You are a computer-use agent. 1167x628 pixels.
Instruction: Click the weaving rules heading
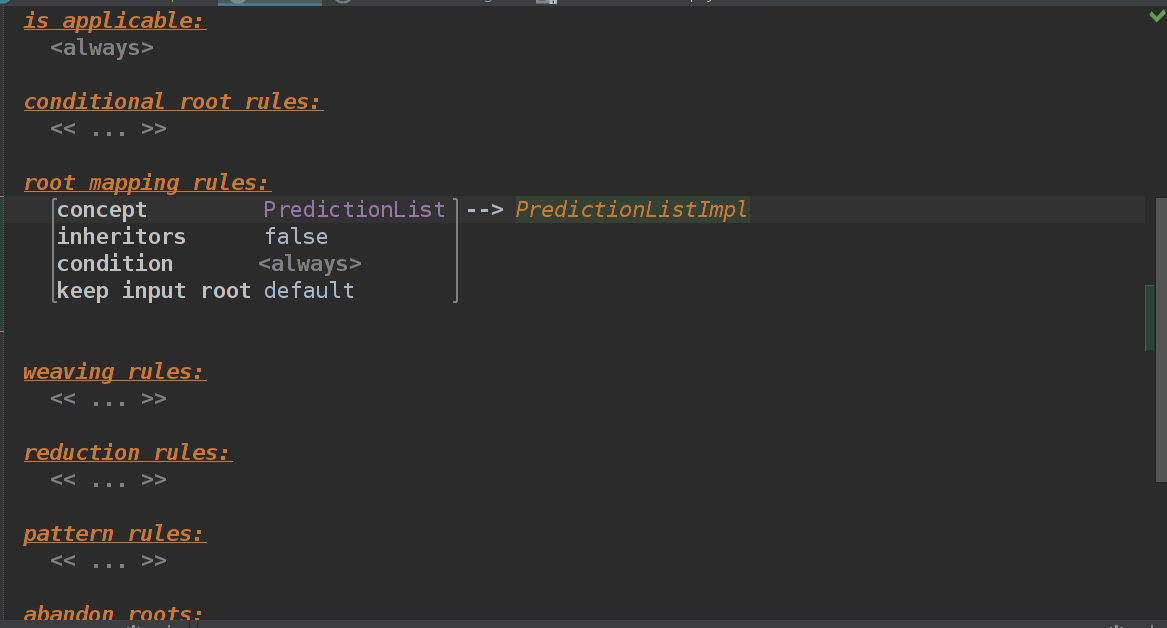point(114,372)
